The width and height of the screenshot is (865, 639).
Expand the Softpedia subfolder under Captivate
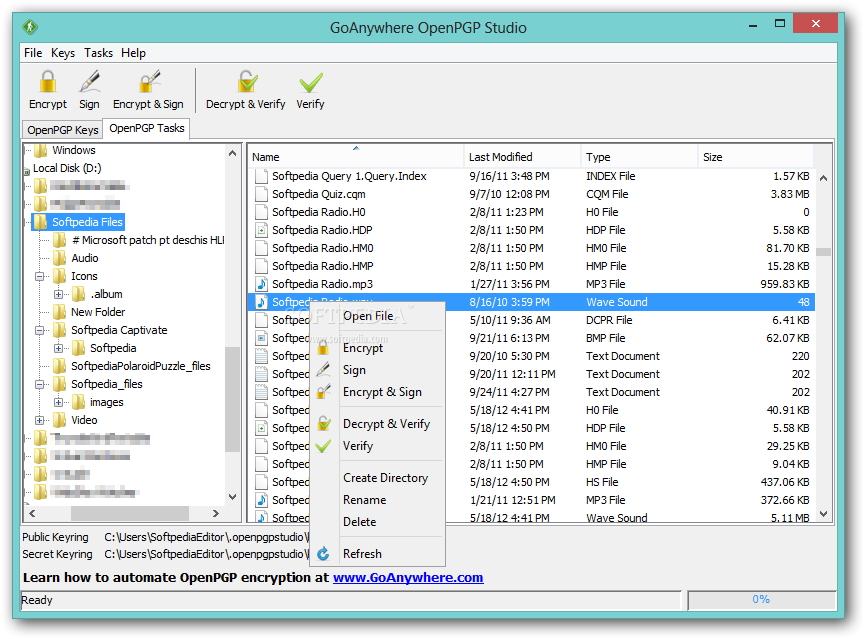coord(58,348)
